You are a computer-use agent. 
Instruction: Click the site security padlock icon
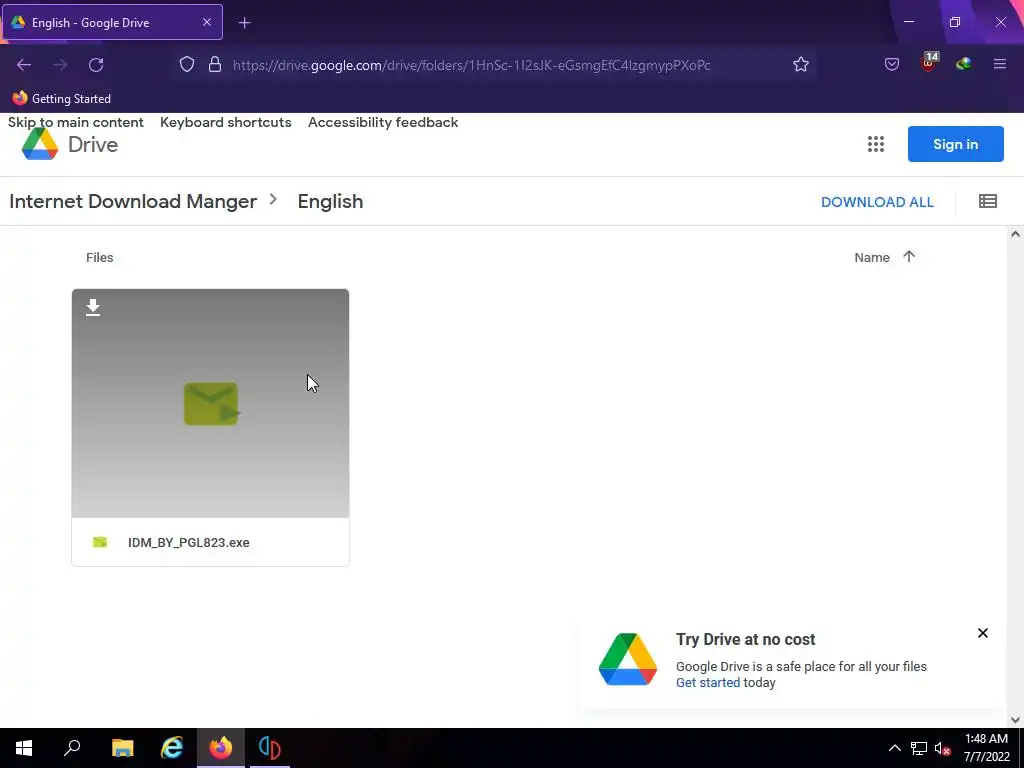coord(215,65)
